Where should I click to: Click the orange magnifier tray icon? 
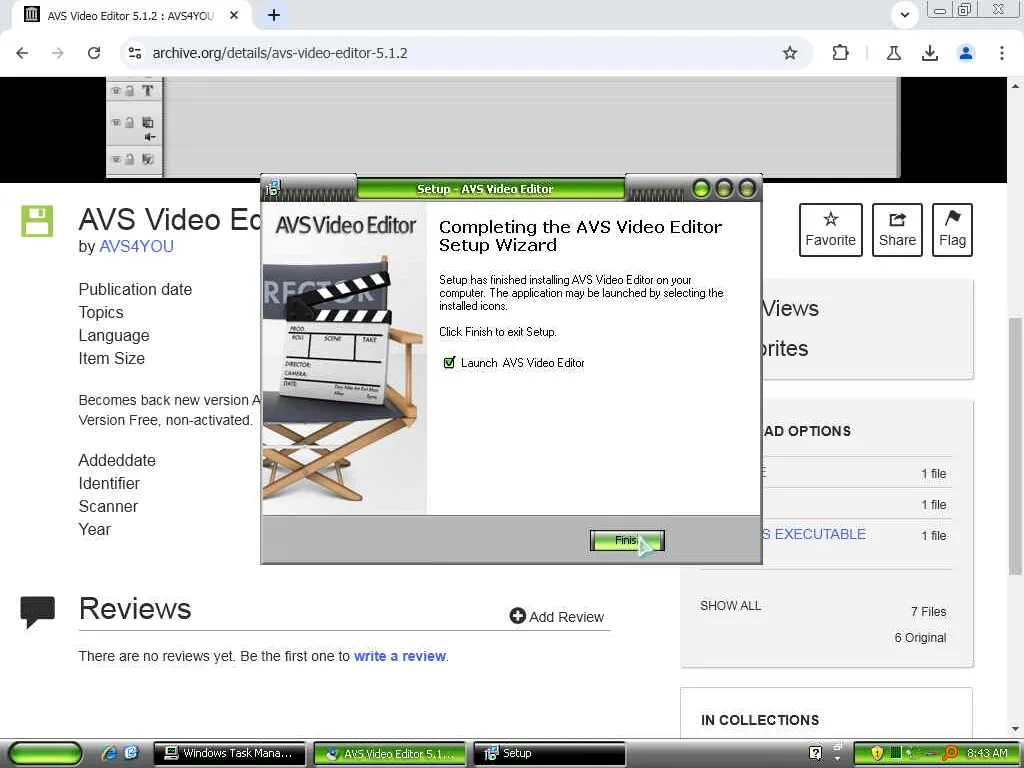(x=950, y=753)
